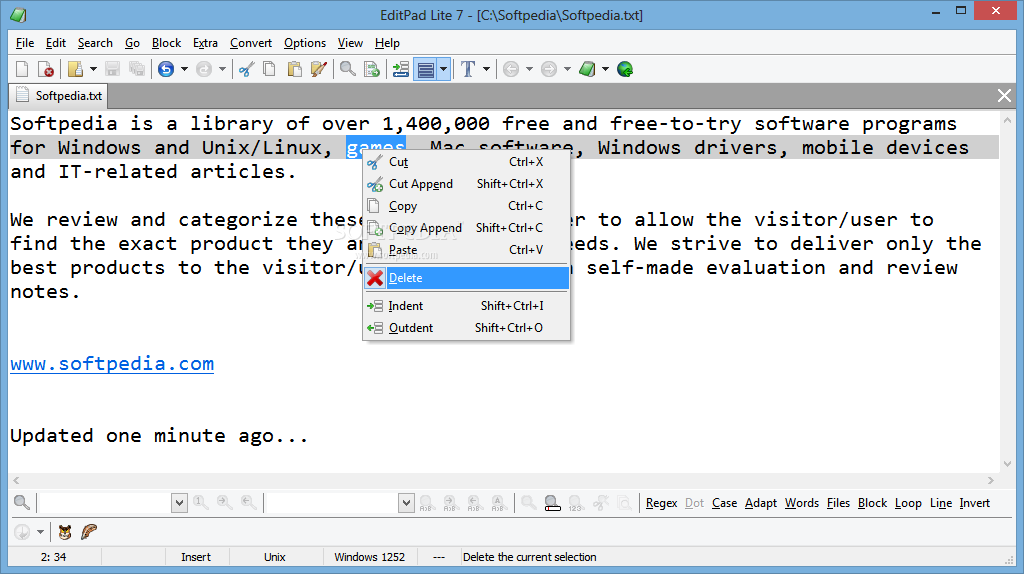Click into the replace text field
The height and width of the screenshot is (574, 1024).
click(x=332, y=503)
